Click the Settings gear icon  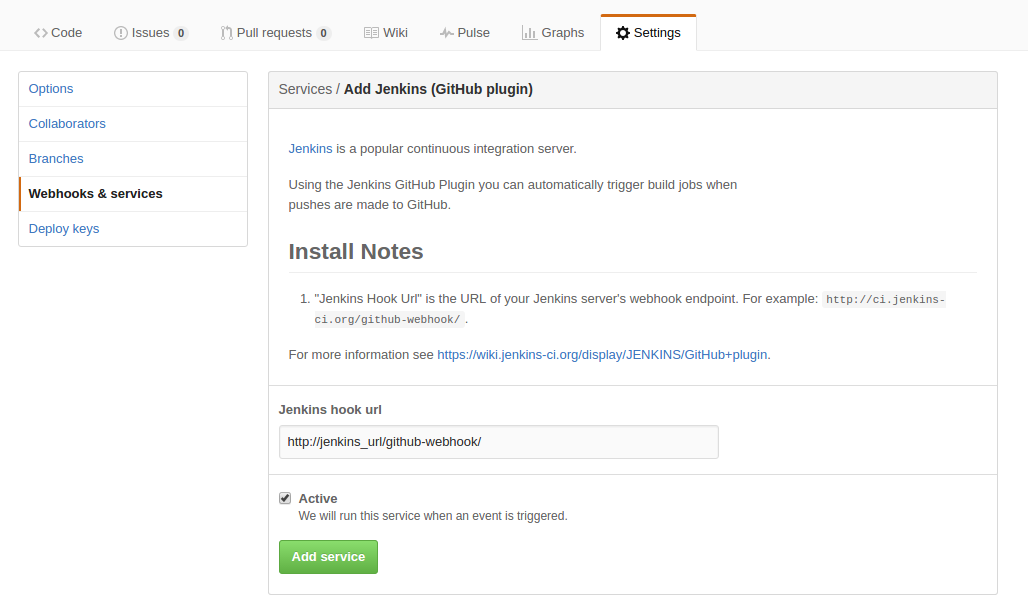coord(623,33)
